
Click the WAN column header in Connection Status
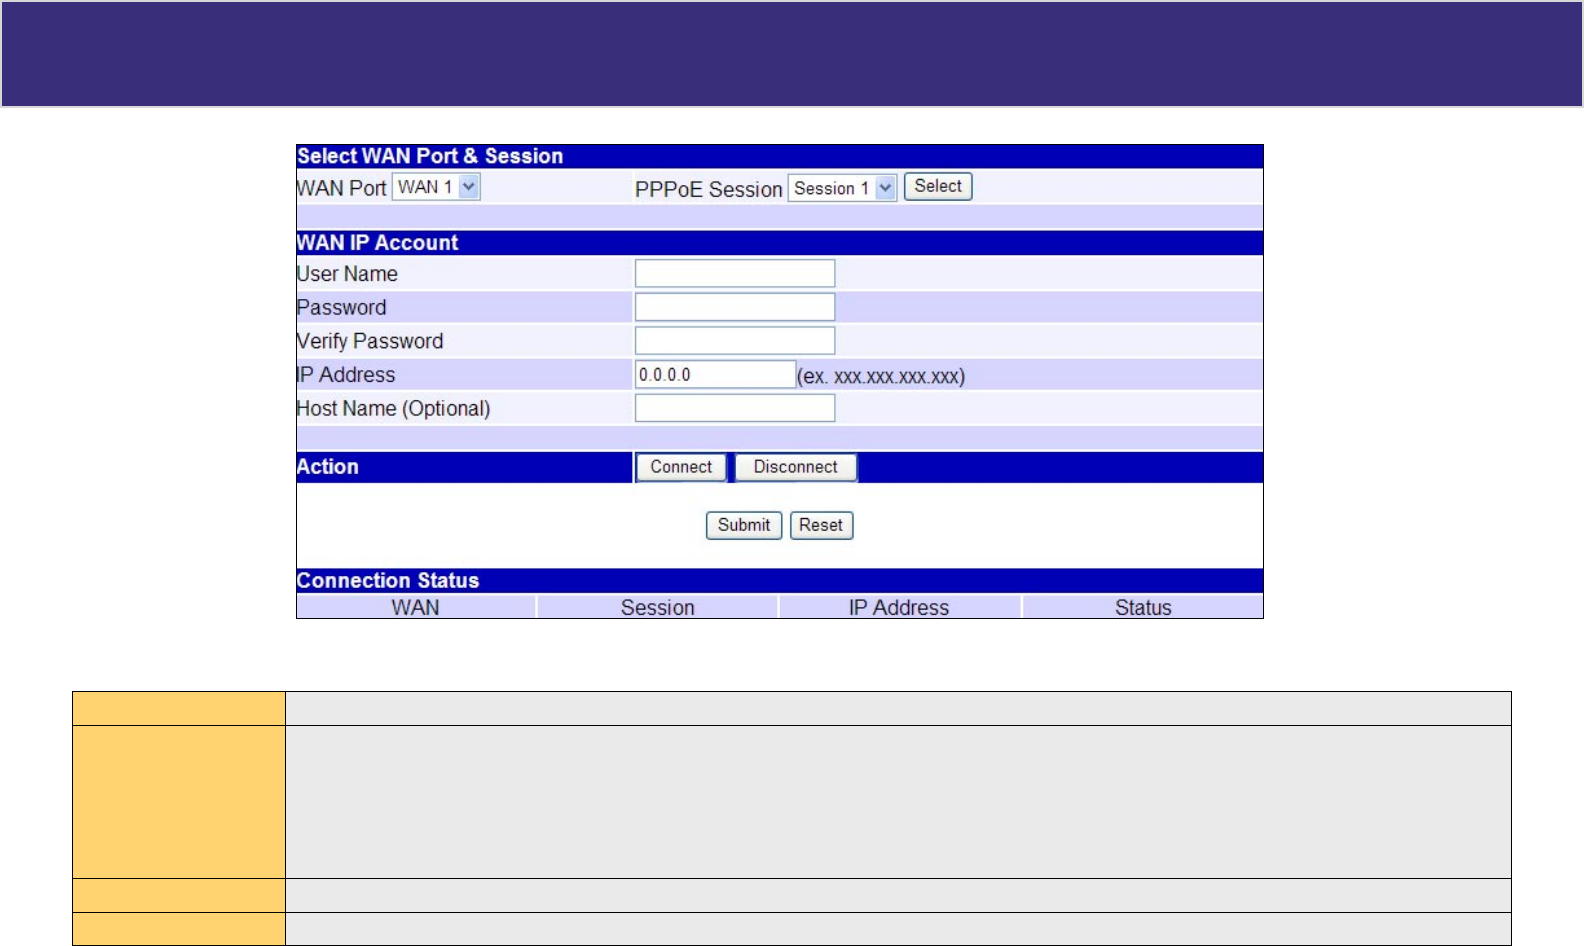tap(415, 607)
